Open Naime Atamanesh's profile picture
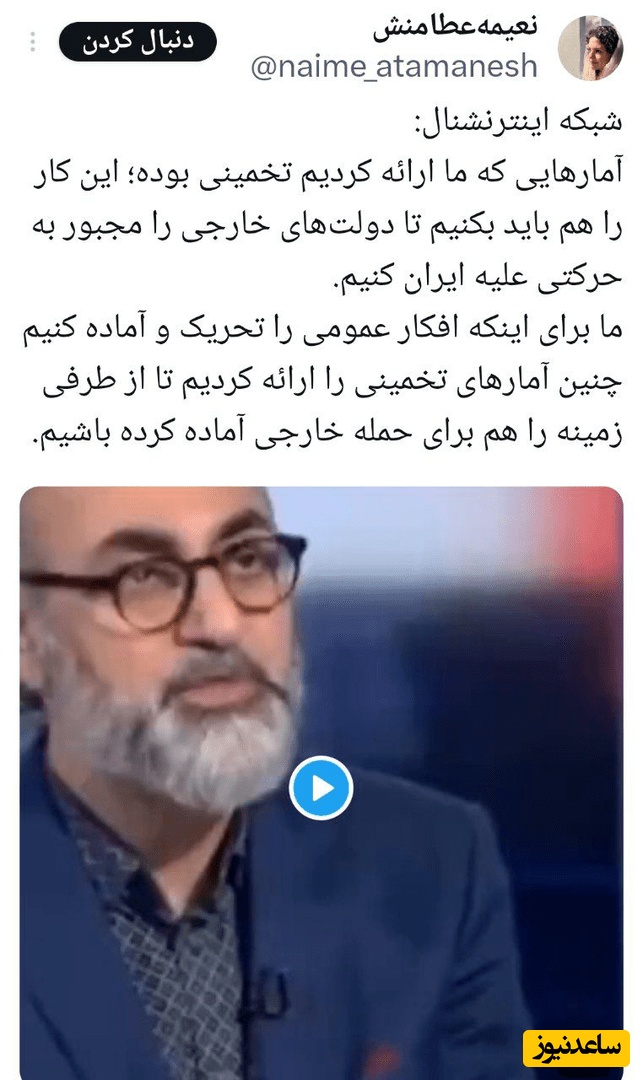 [x=590, y=48]
